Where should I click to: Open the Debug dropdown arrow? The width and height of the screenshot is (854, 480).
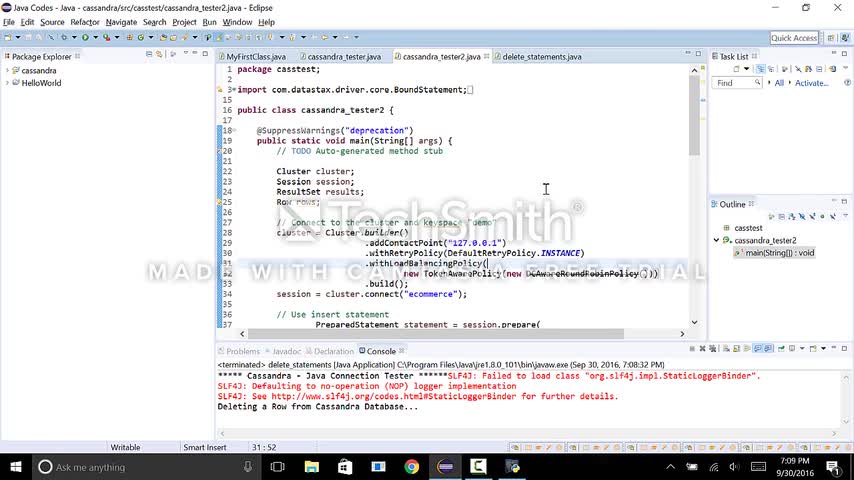pos(74,37)
